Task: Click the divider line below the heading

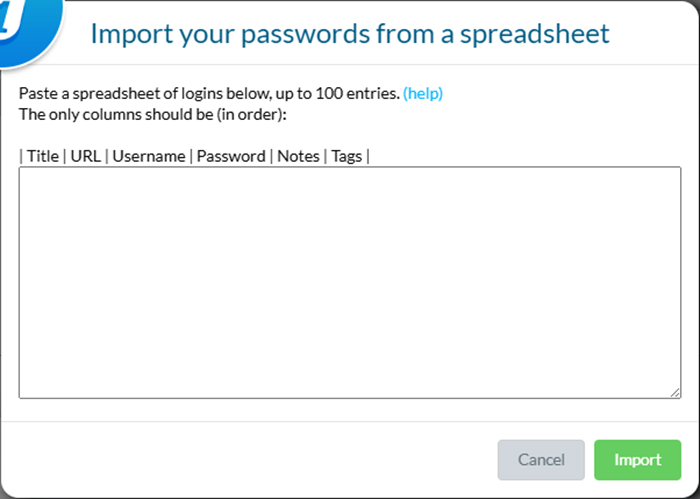Action: tap(350, 65)
